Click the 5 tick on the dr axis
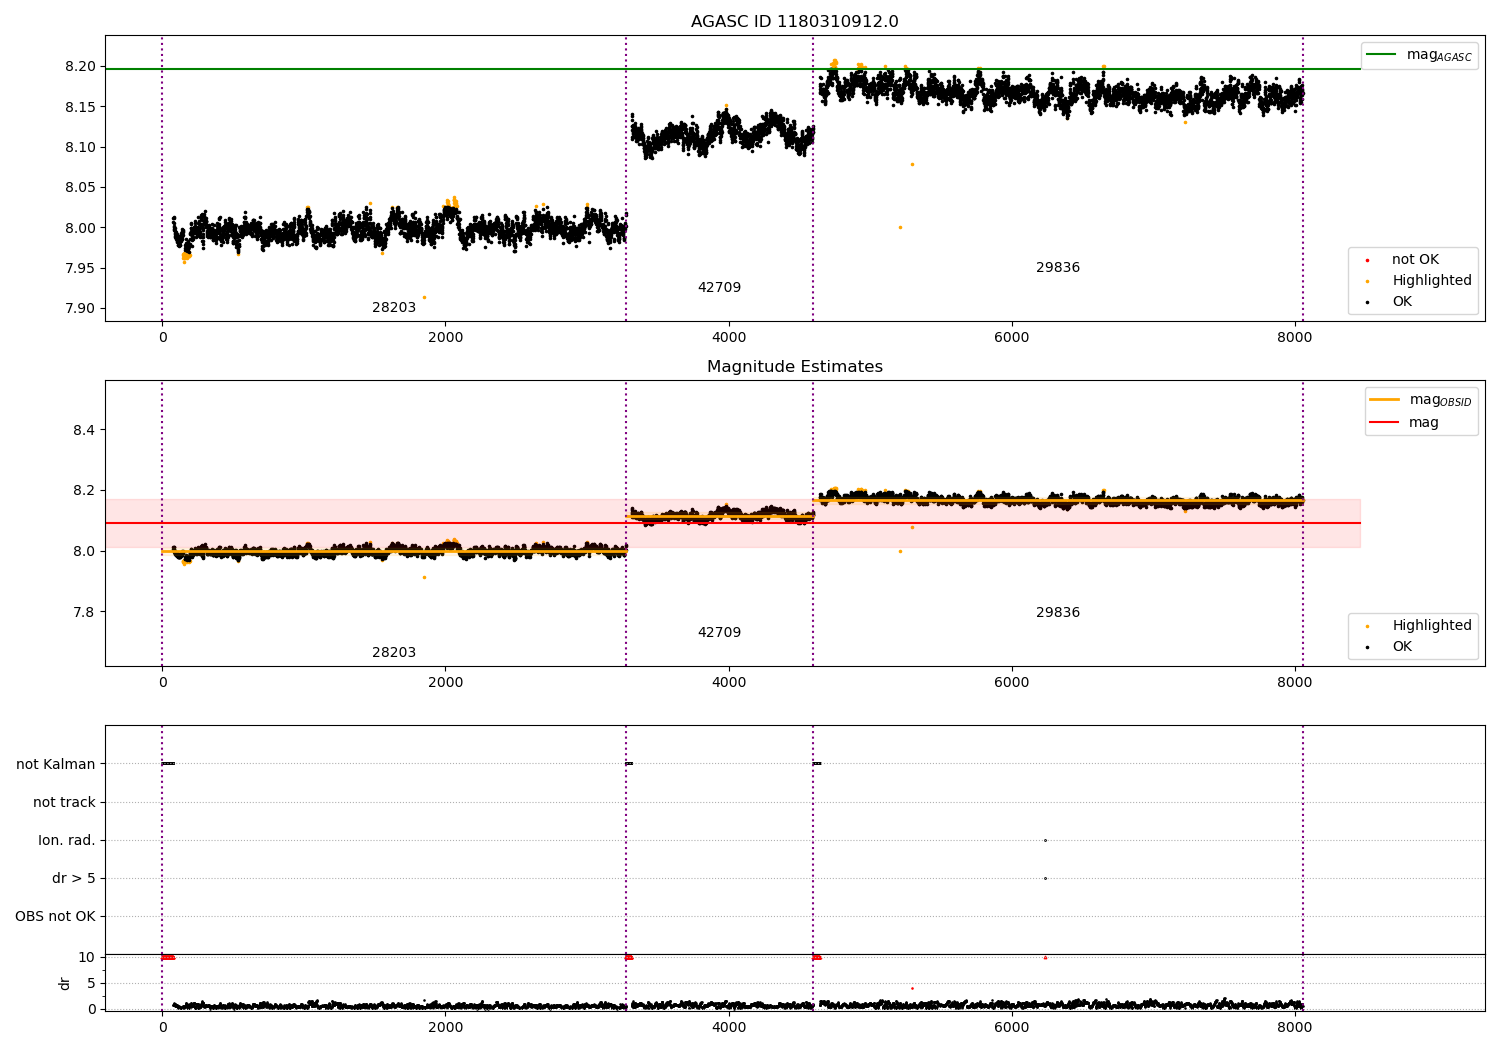Viewport: 1500px width, 1050px height. pos(92,984)
